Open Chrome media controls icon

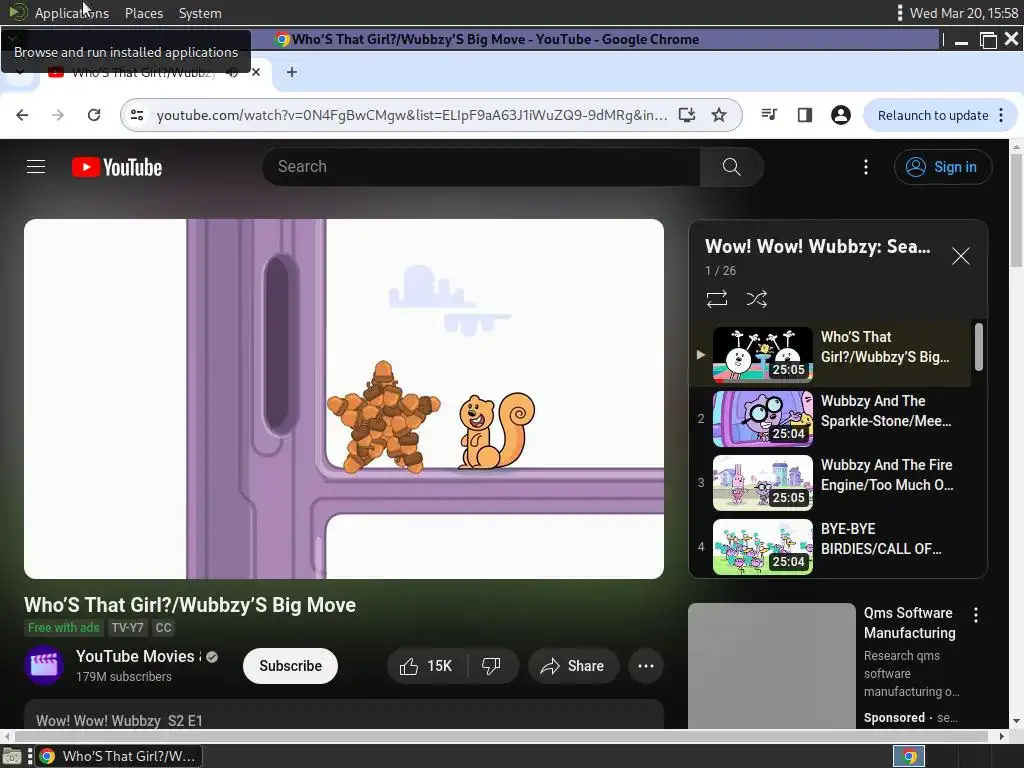[x=769, y=115]
